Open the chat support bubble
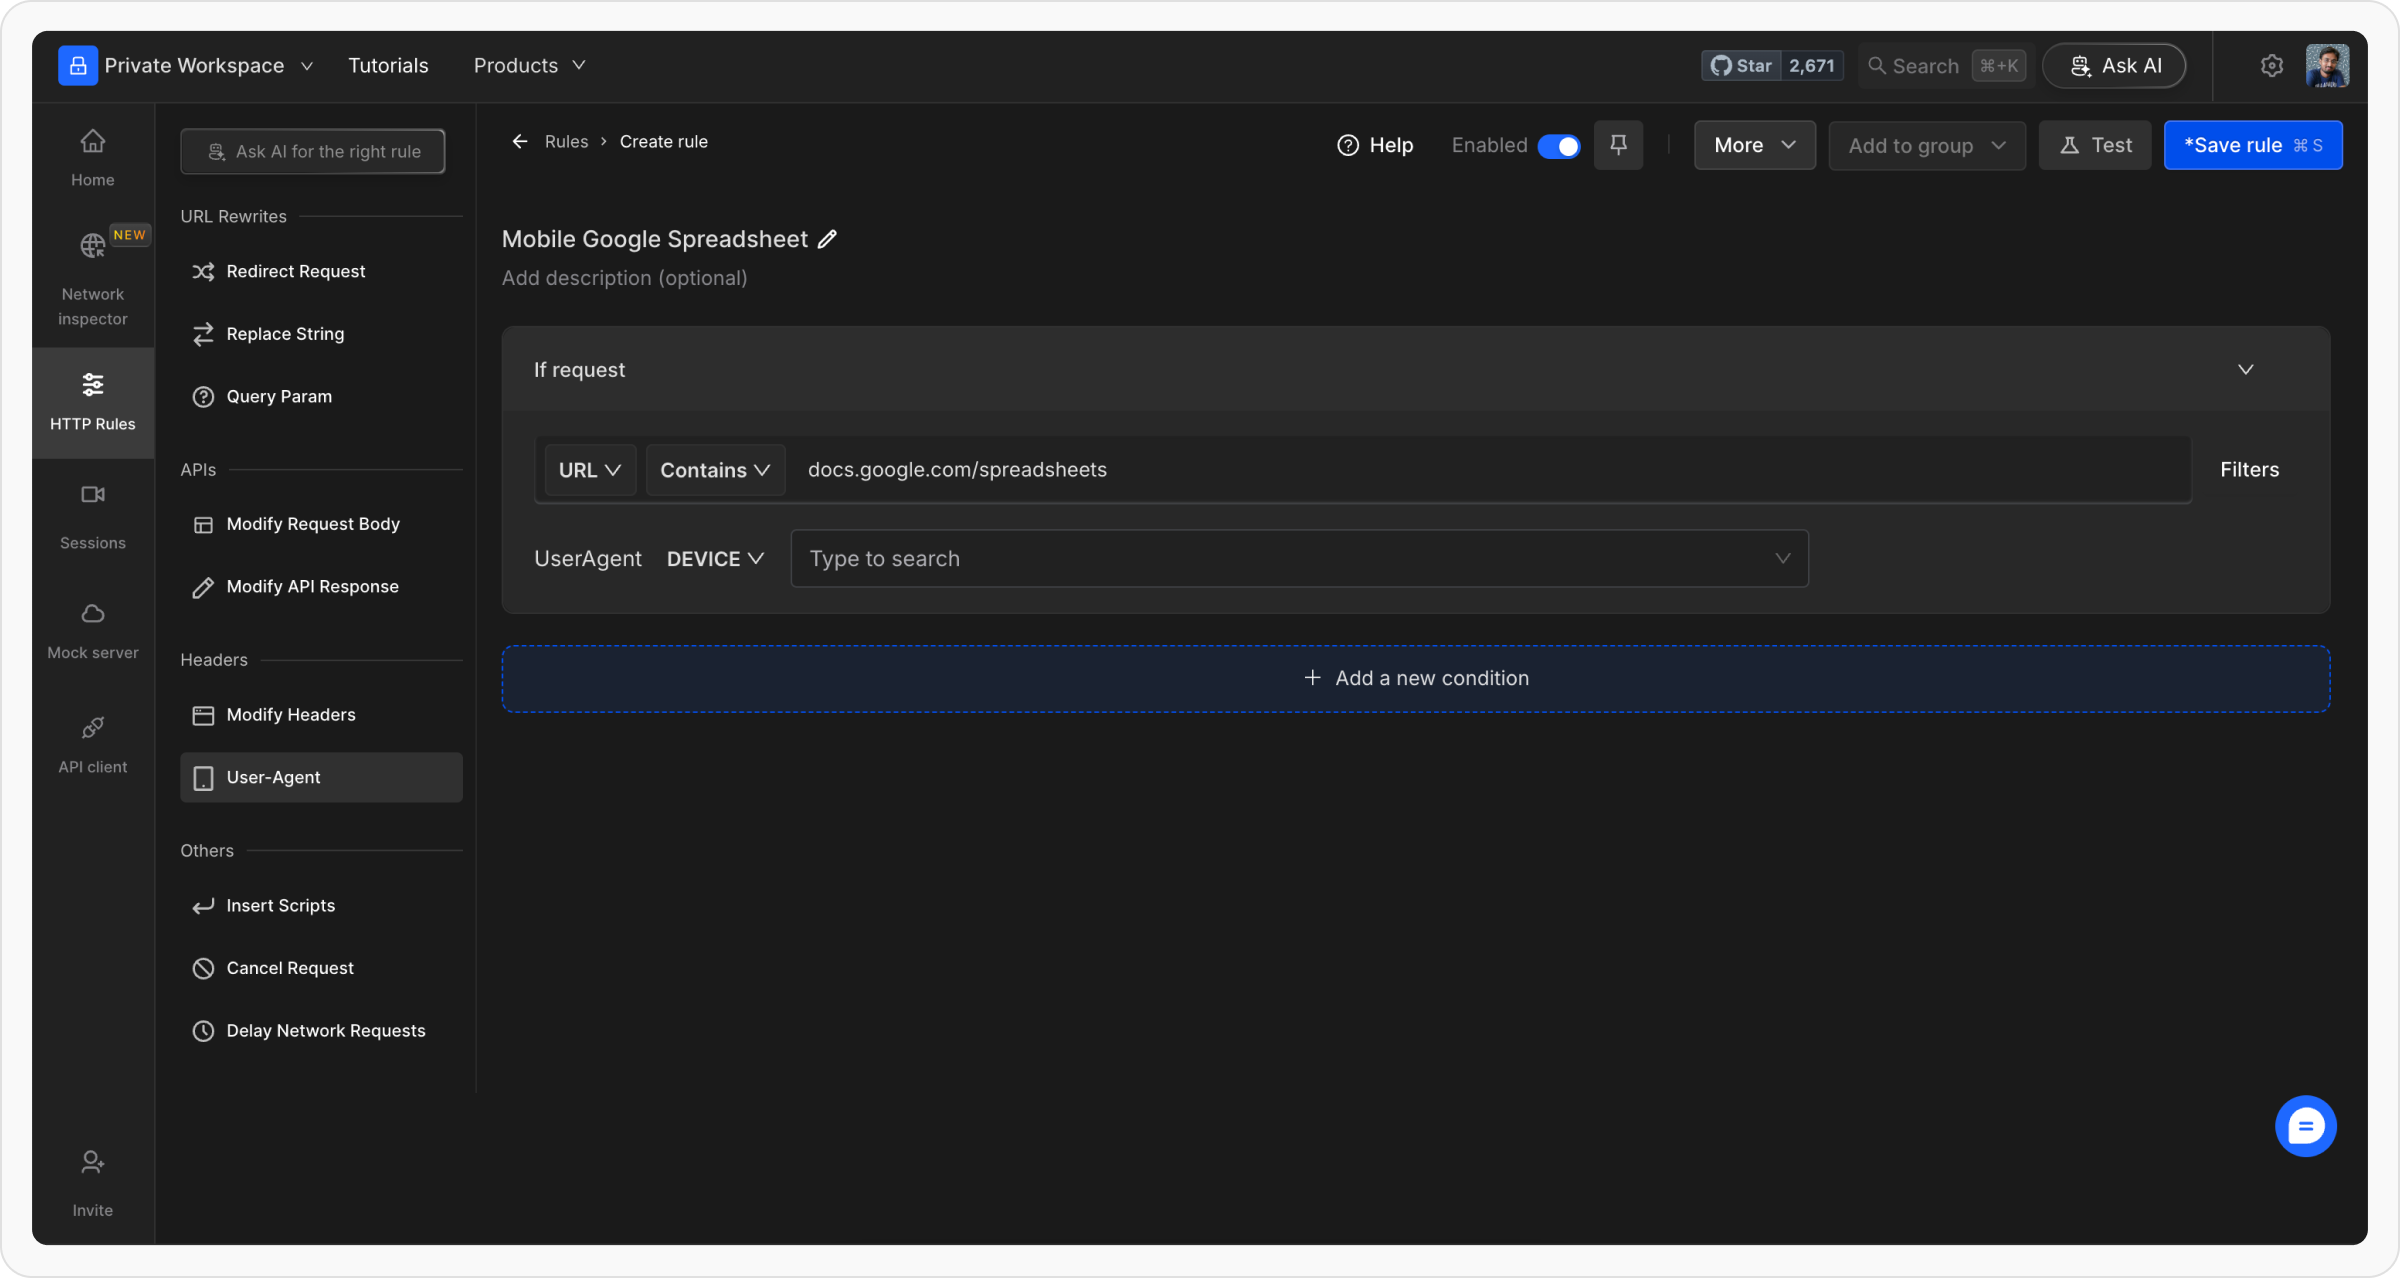This screenshot has width=2400, height=1278. tap(2305, 1127)
